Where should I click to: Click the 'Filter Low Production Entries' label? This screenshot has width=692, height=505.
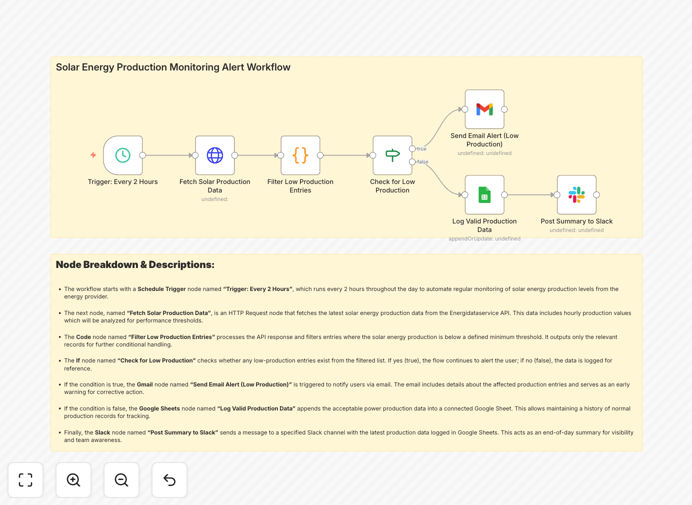(301, 186)
